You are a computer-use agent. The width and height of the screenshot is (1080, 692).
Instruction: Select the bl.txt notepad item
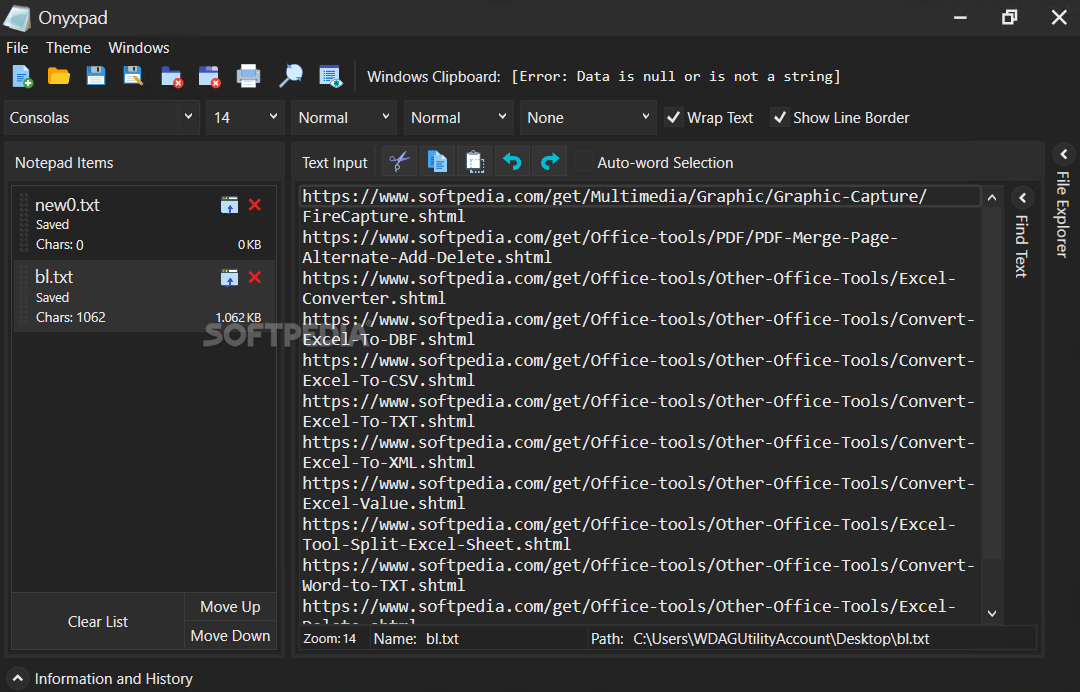[144, 296]
